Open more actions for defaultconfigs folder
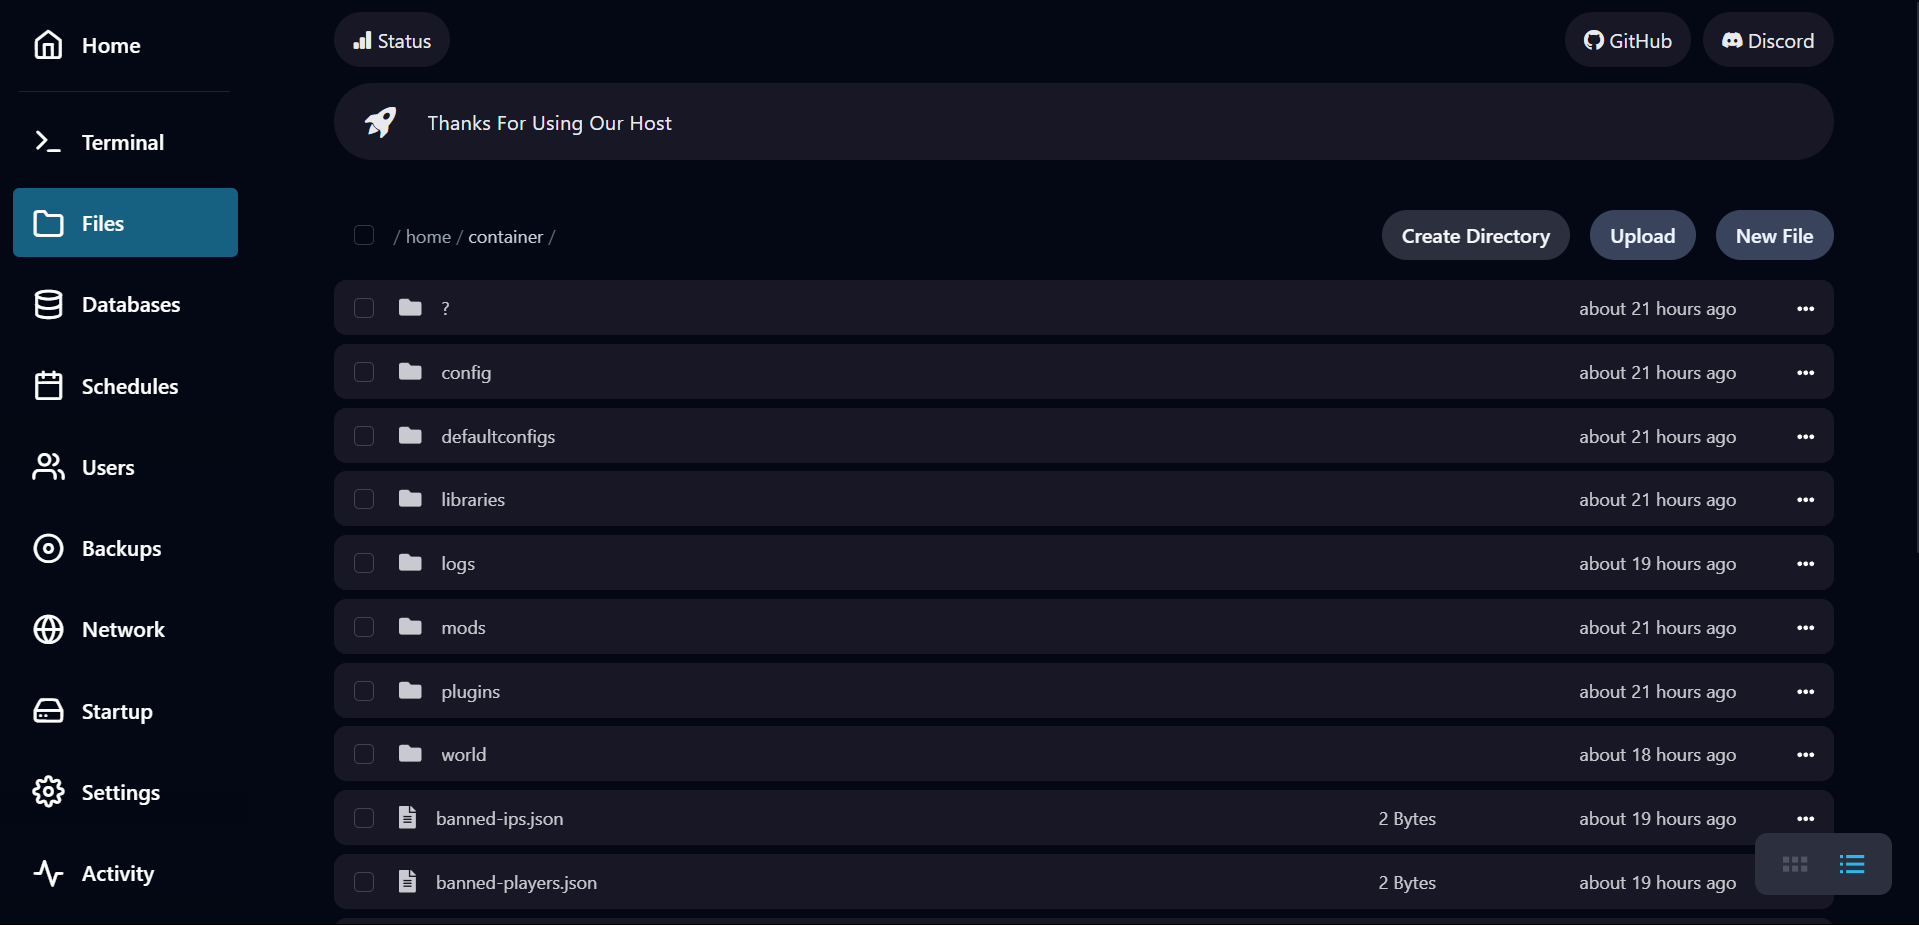The height and width of the screenshot is (925, 1919). (1805, 437)
